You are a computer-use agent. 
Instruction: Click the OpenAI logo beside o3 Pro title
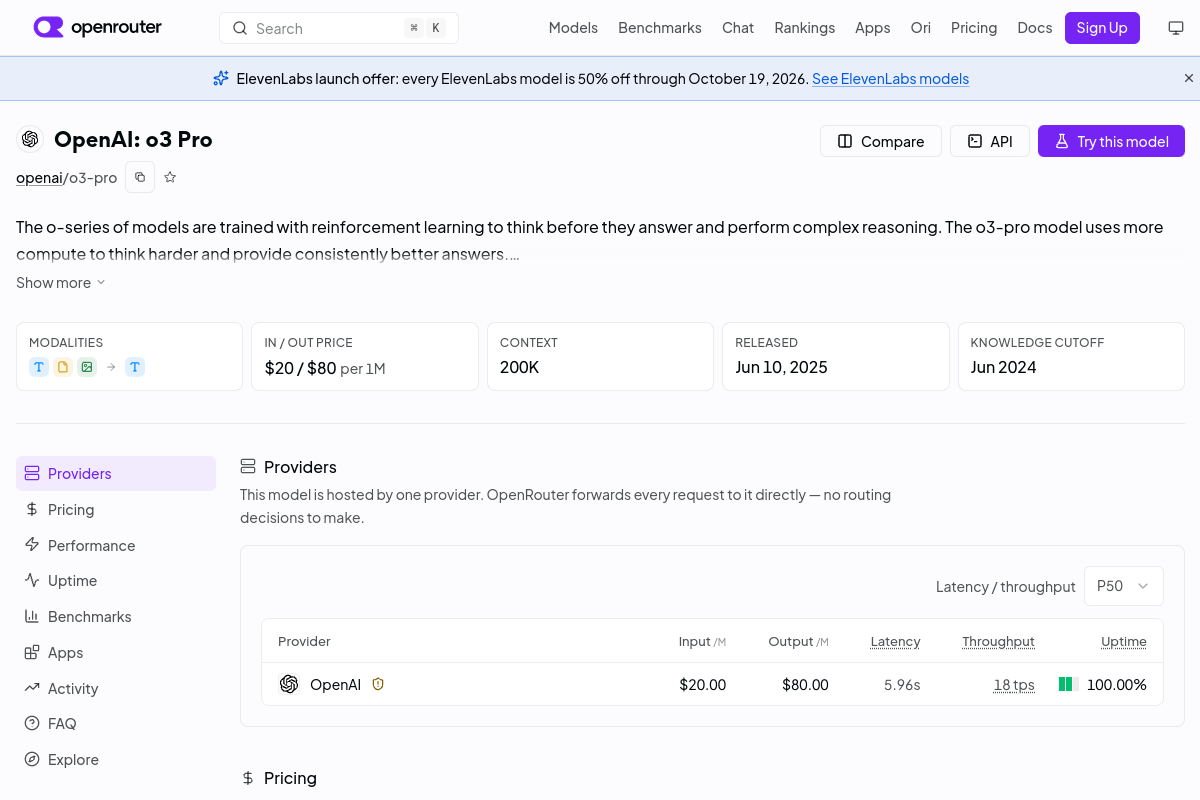[30, 139]
